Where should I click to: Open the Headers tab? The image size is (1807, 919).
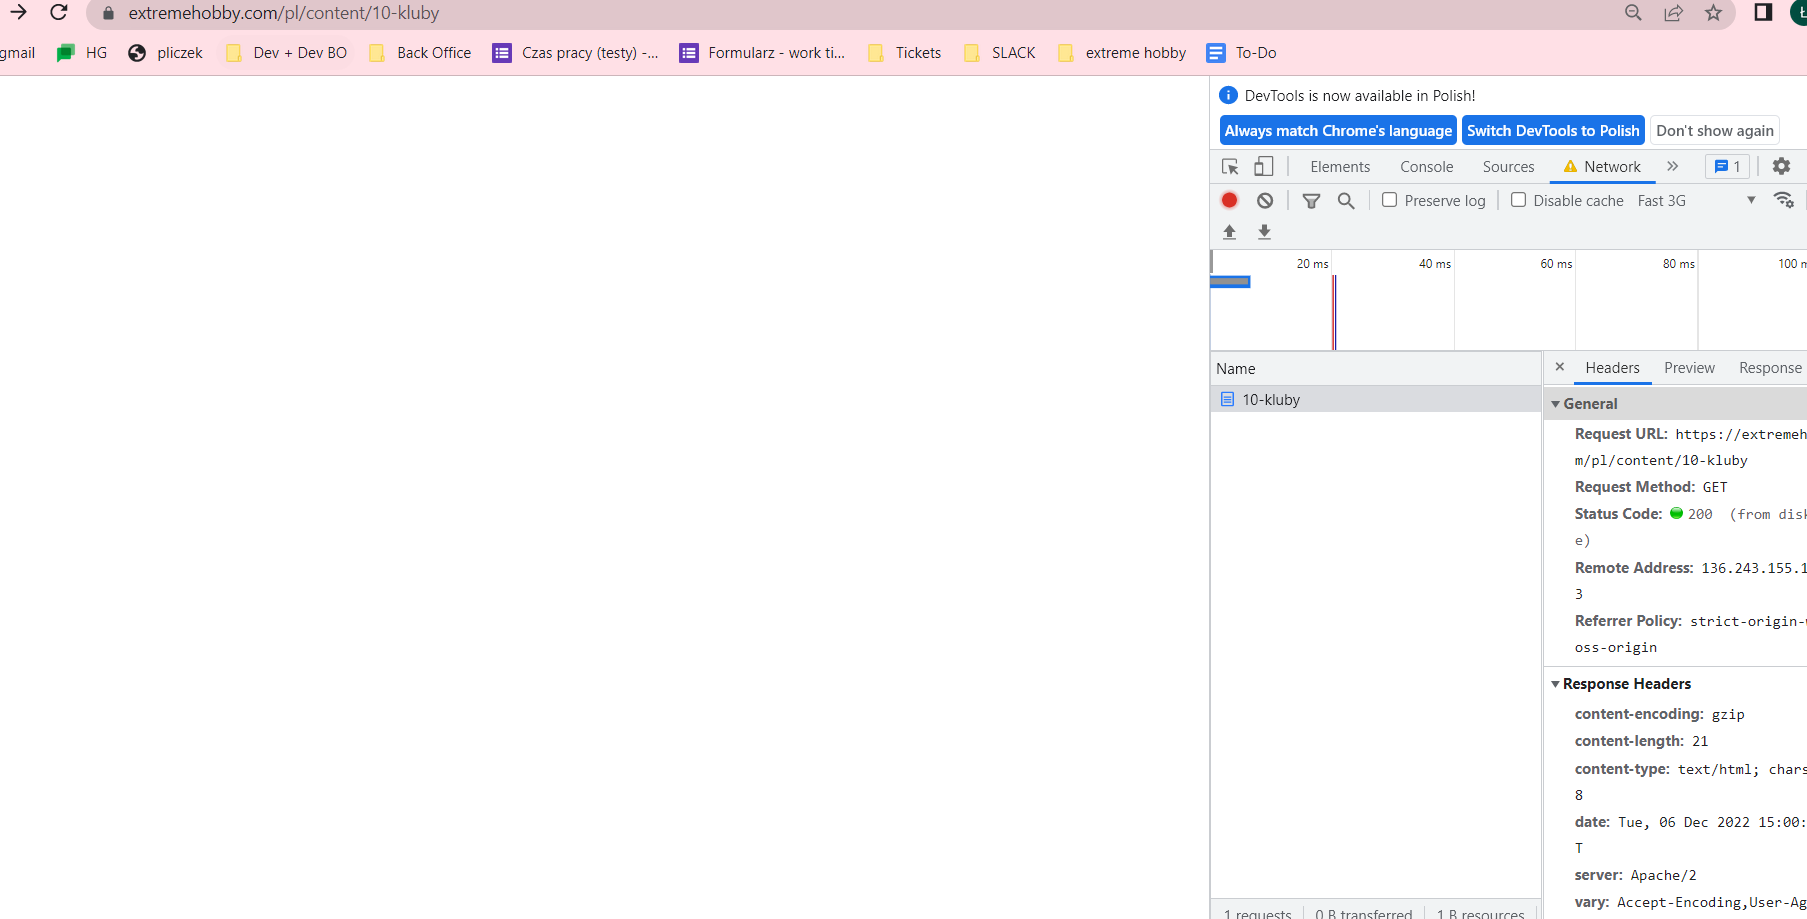pyautogui.click(x=1612, y=368)
